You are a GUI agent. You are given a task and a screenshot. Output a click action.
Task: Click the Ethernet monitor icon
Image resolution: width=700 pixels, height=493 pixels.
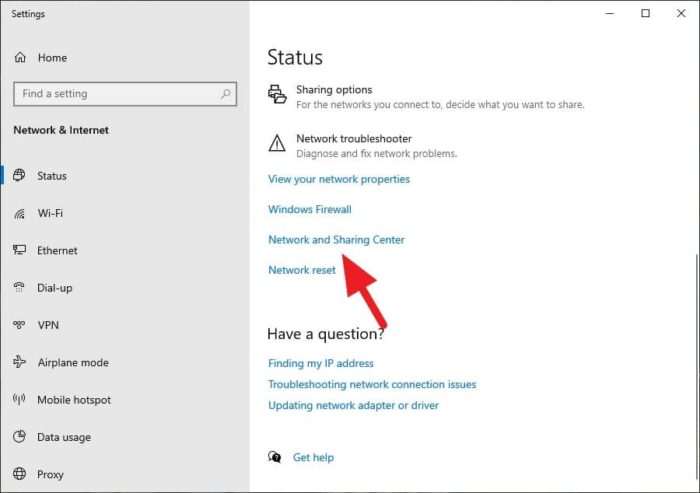point(19,250)
